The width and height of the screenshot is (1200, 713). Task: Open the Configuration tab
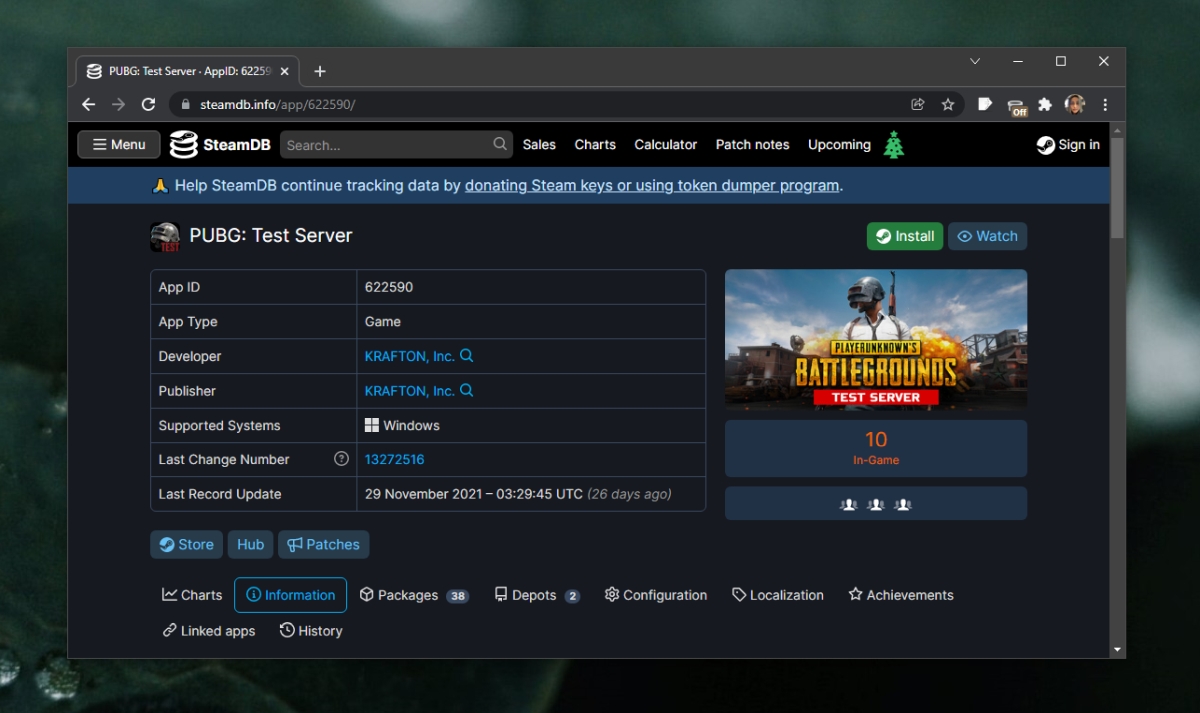tap(656, 595)
